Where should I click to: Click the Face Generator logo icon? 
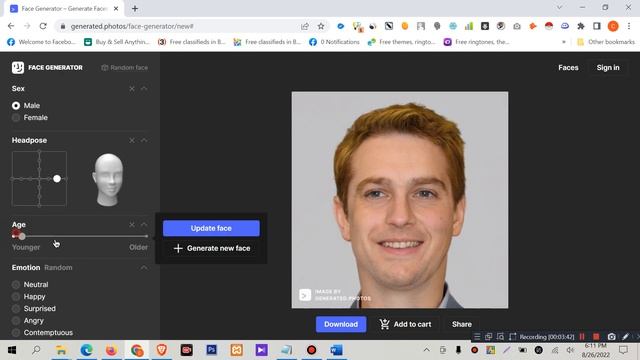click(x=18, y=67)
